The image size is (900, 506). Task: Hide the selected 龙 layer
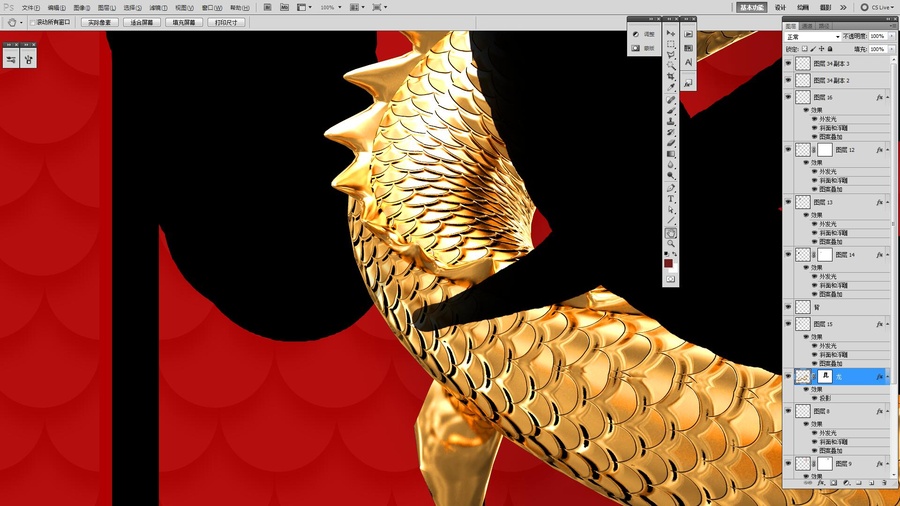pyautogui.click(x=788, y=376)
